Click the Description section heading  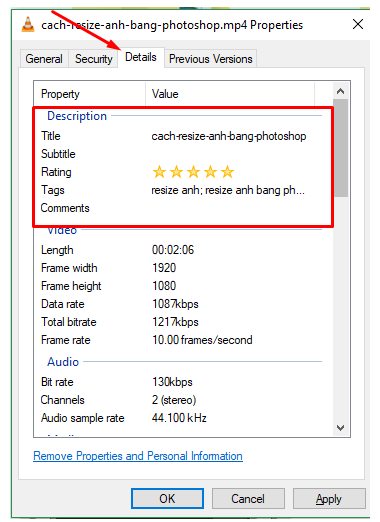(77, 116)
